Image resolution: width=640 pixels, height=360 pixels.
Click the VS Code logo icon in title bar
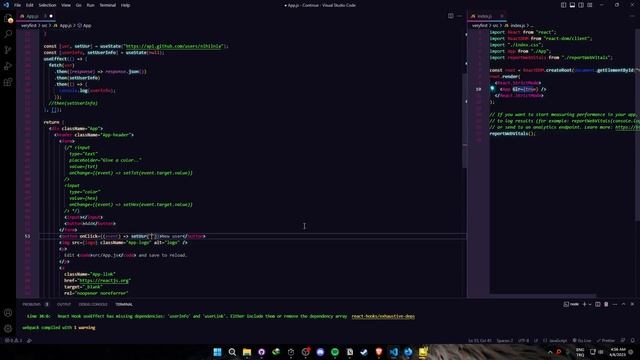pos(6,5)
